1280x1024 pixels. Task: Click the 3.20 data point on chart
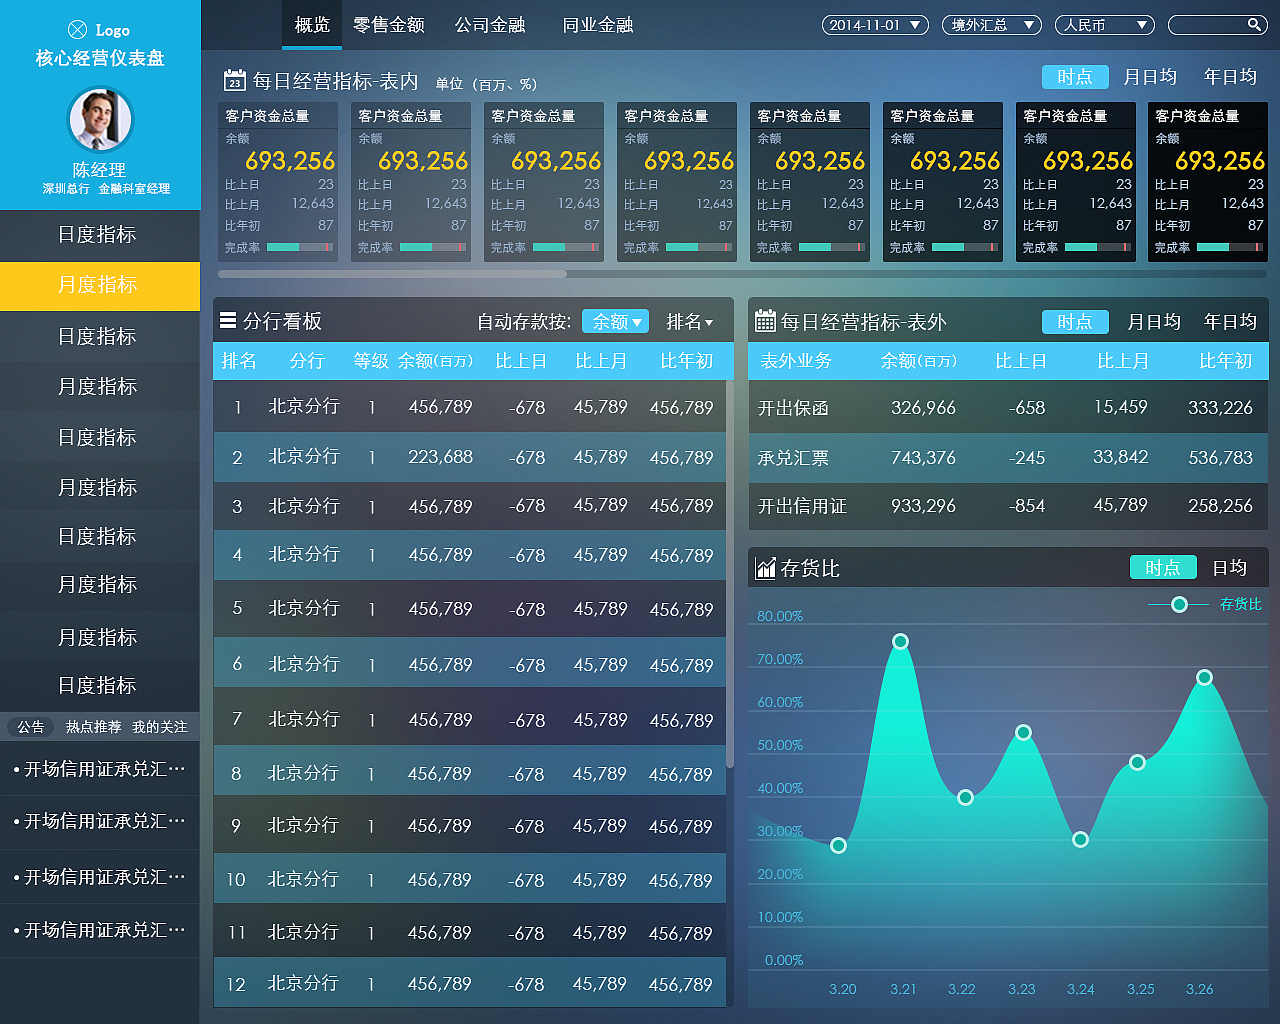pos(838,845)
